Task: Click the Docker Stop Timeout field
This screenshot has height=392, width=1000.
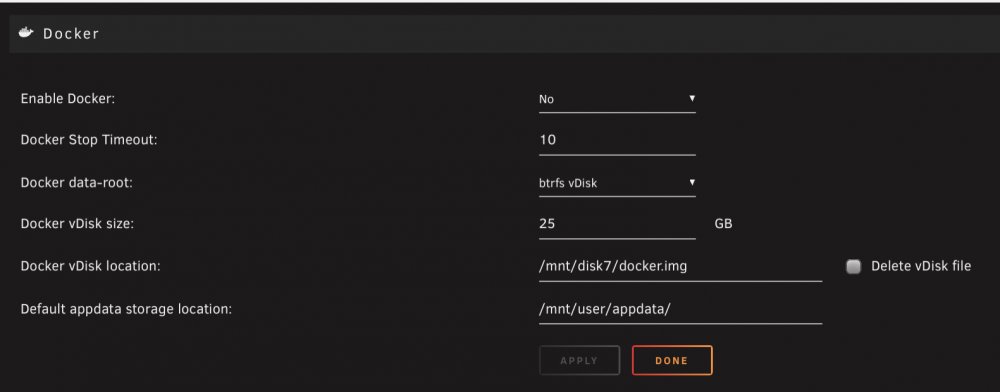Action: [x=617, y=140]
